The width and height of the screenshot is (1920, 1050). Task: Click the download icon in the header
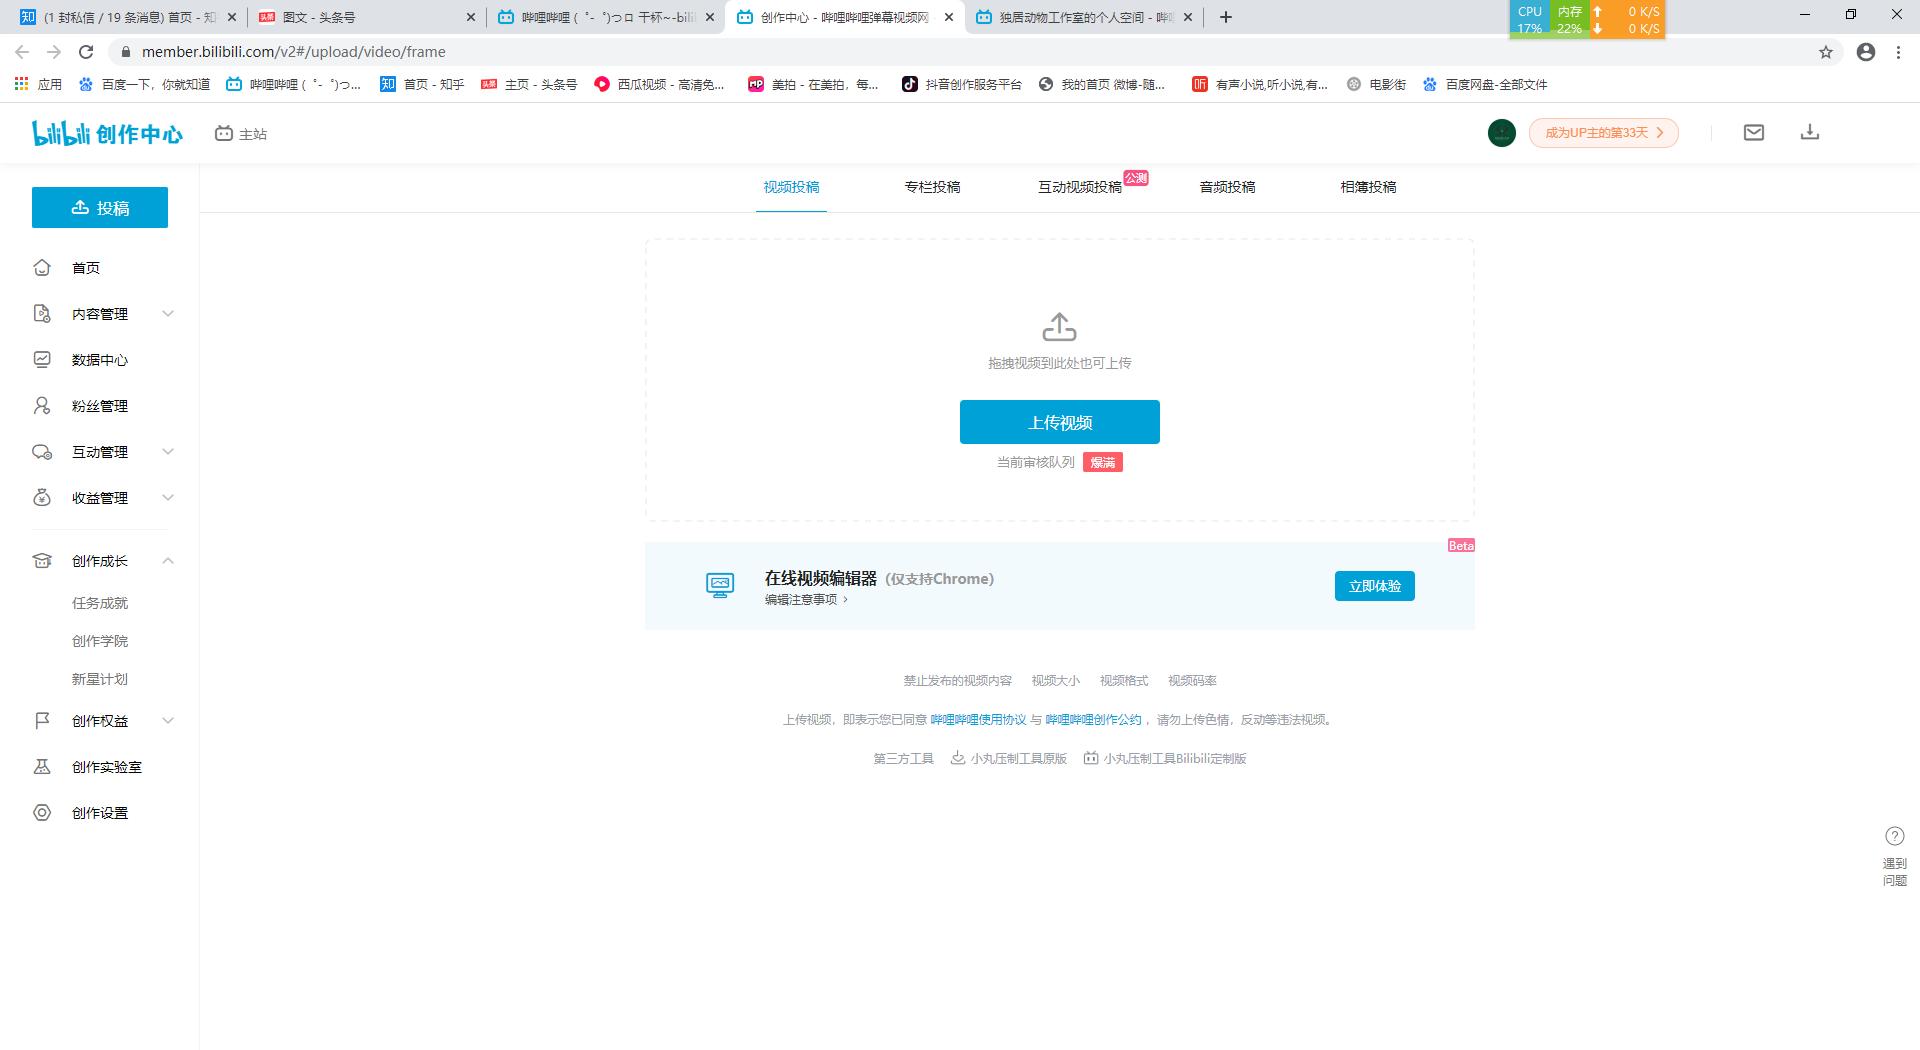(1809, 132)
